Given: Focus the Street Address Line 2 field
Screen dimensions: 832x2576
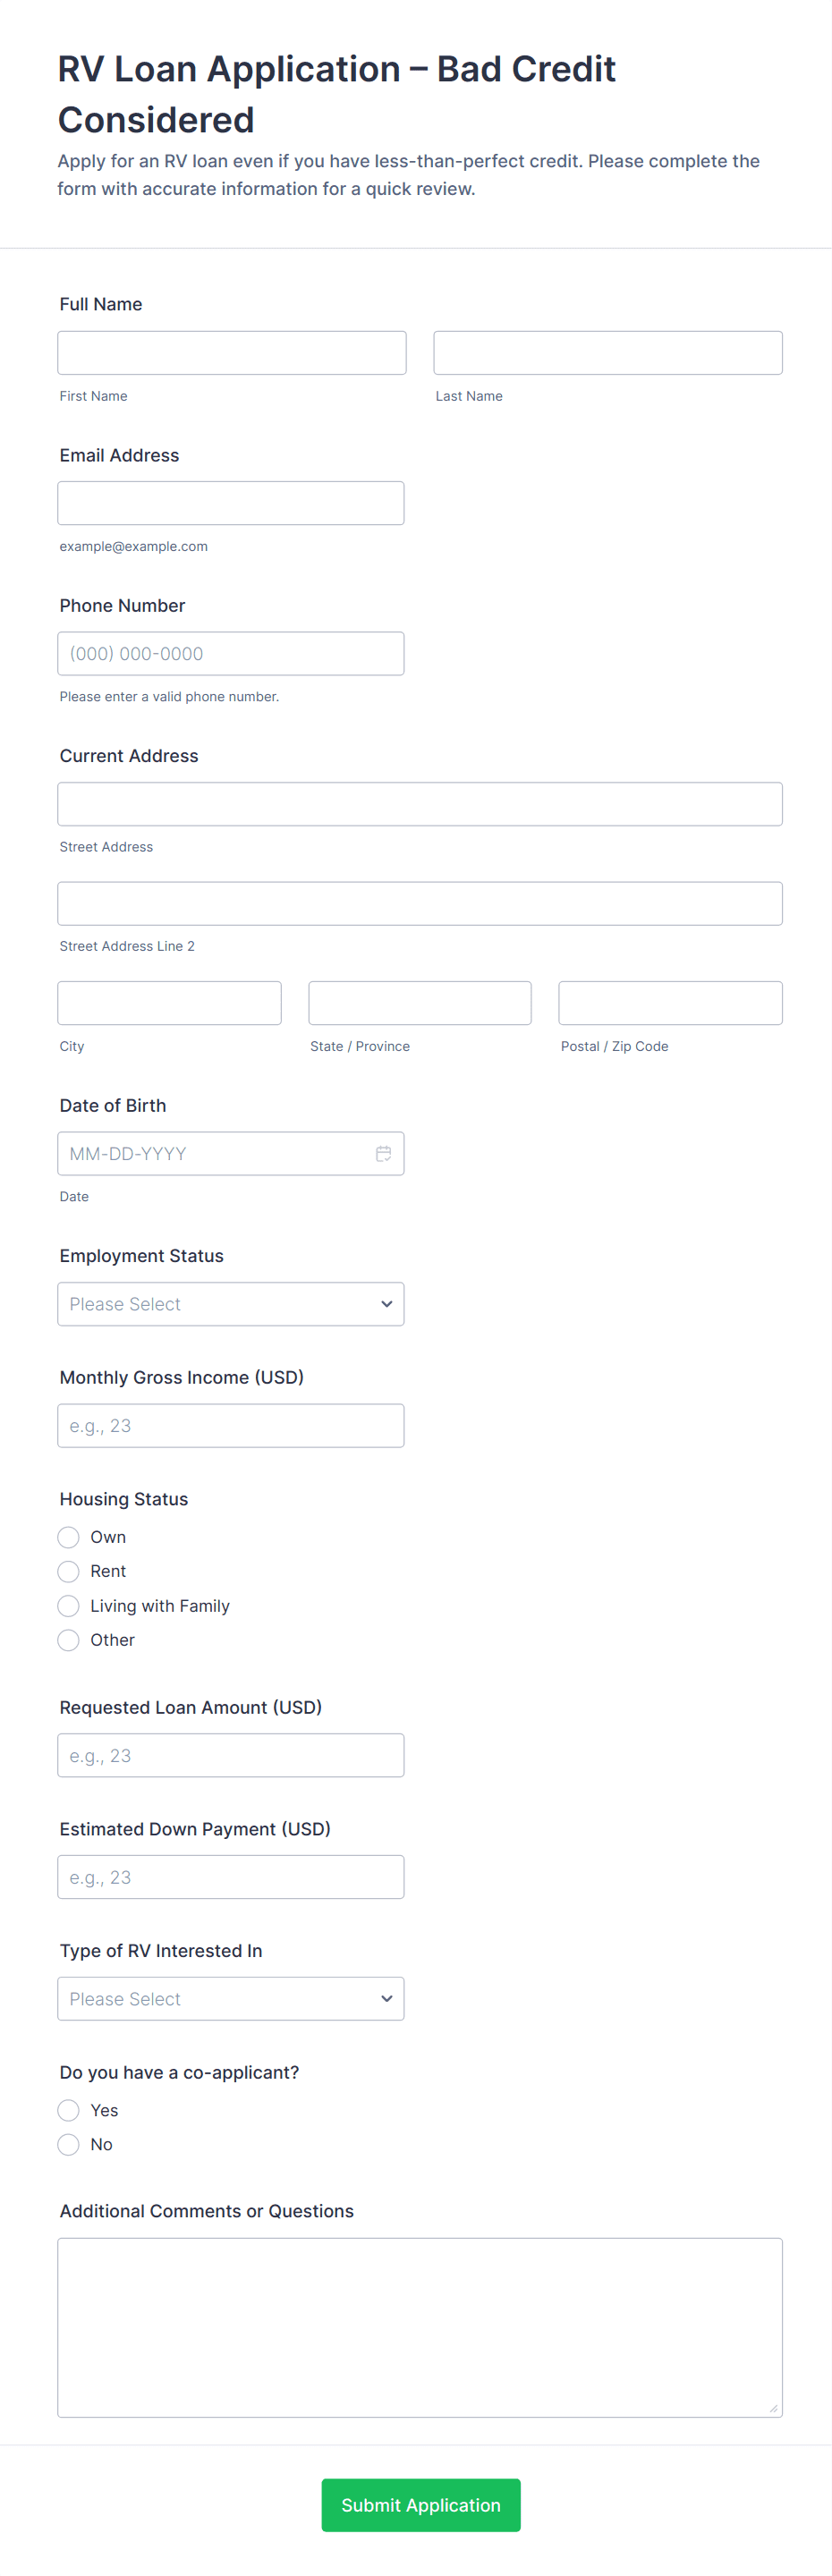Looking at the screenshot, I should (x=420, y=904).
